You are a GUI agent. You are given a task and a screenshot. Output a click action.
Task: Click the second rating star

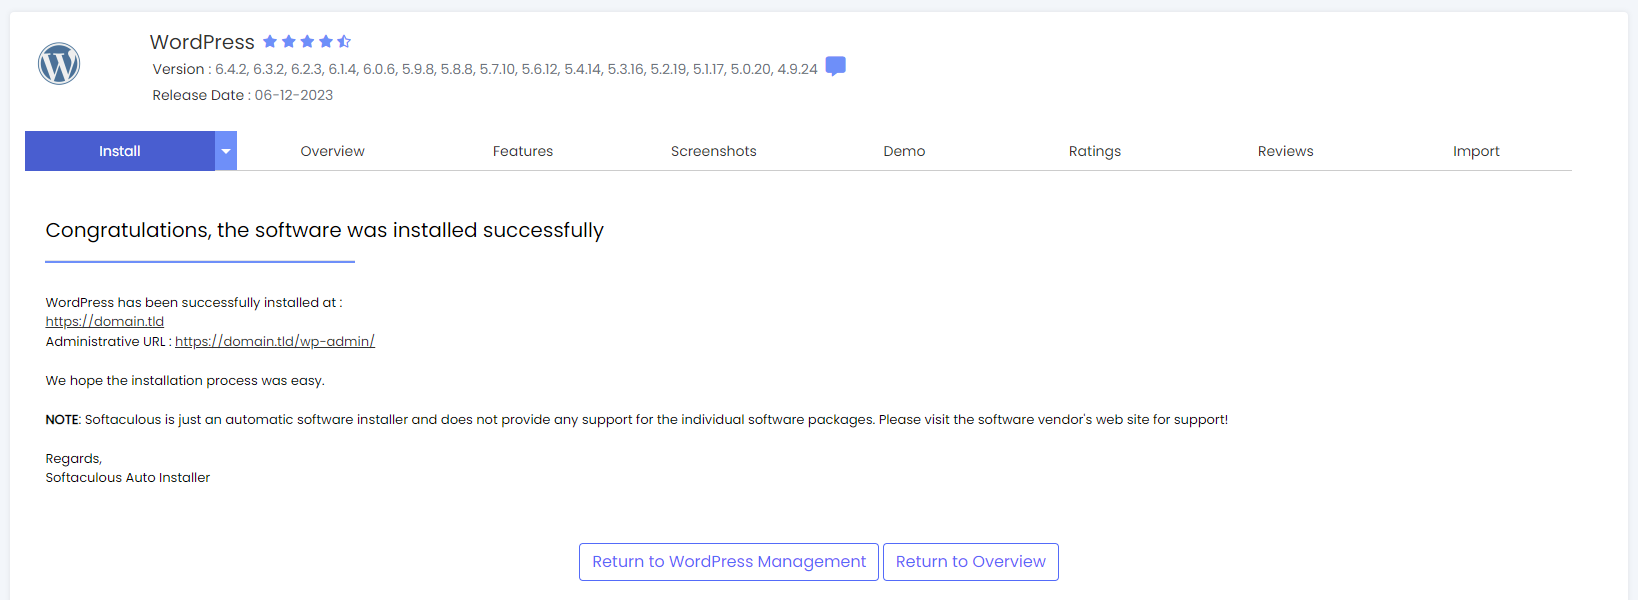click(289, 42)
